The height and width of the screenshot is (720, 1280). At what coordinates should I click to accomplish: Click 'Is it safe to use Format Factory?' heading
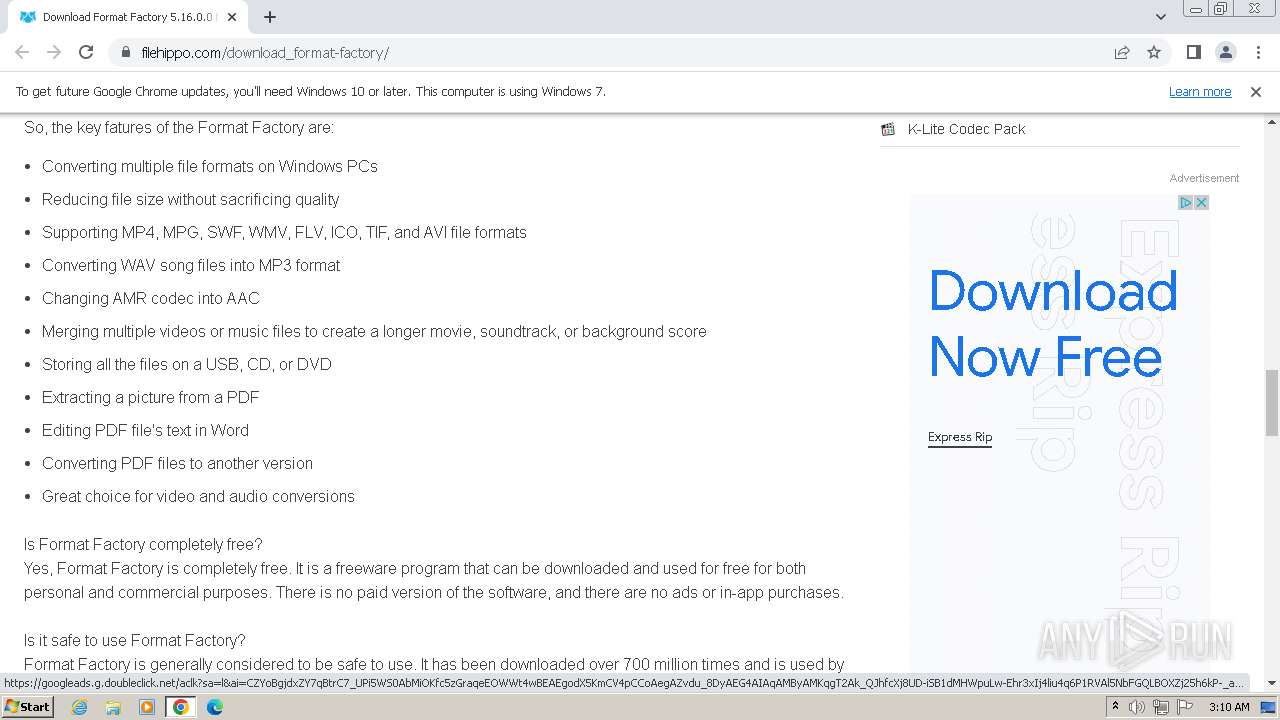(134, 641)
